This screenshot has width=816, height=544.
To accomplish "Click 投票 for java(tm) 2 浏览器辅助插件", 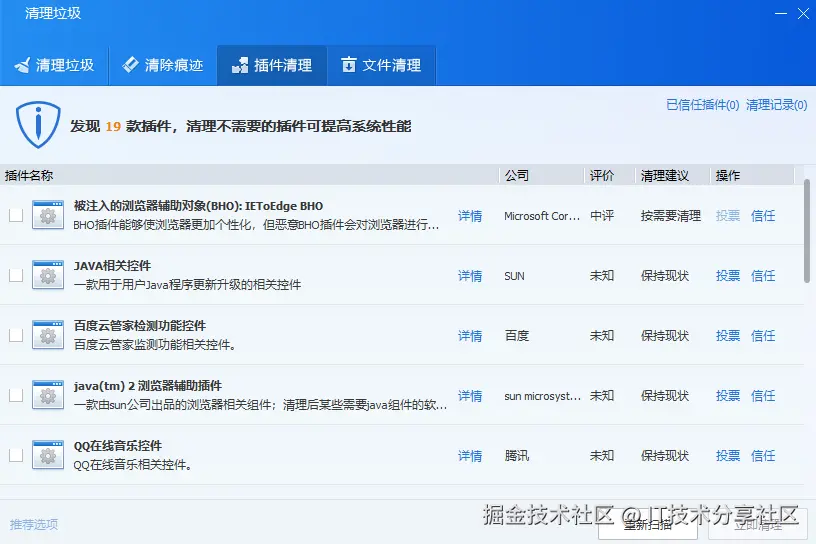I will pos(728,396).
